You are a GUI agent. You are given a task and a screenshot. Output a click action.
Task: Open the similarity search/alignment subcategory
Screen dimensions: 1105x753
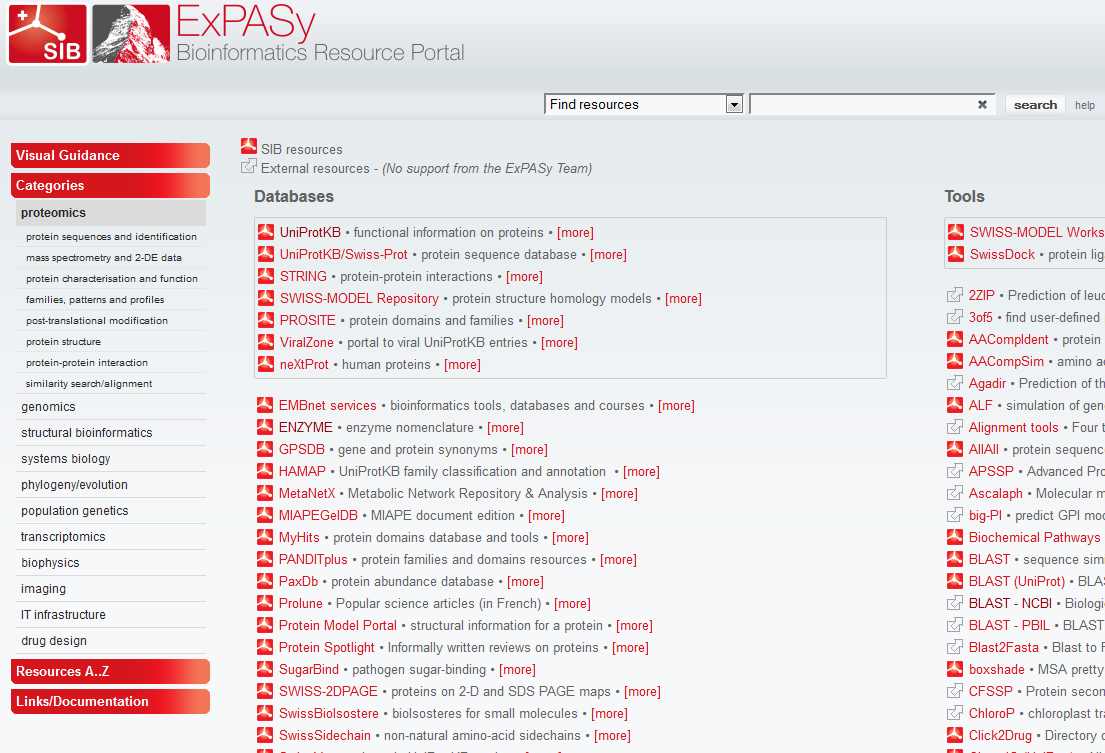click(x=89, y=384)
